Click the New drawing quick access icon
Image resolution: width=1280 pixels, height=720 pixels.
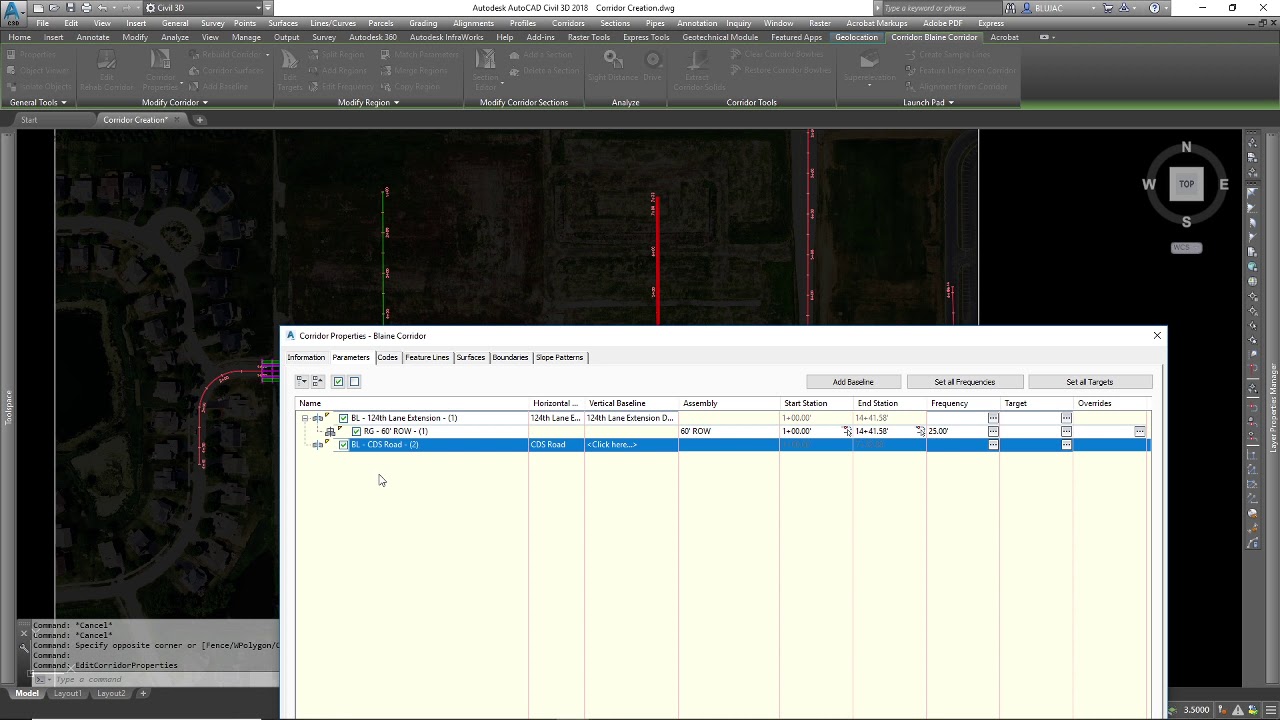click(x=38, y=8)
